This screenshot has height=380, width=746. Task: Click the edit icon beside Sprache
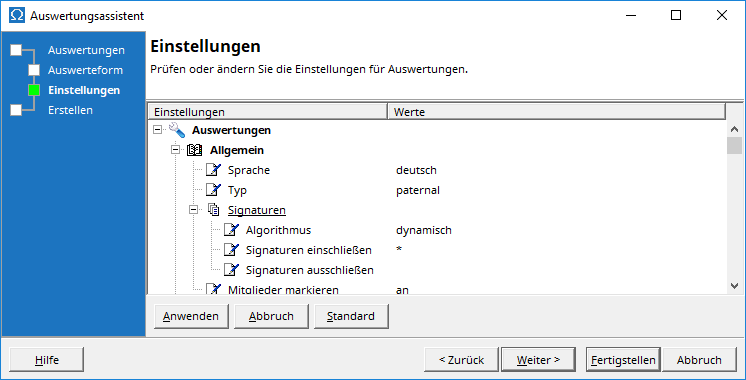coord(214,170)
